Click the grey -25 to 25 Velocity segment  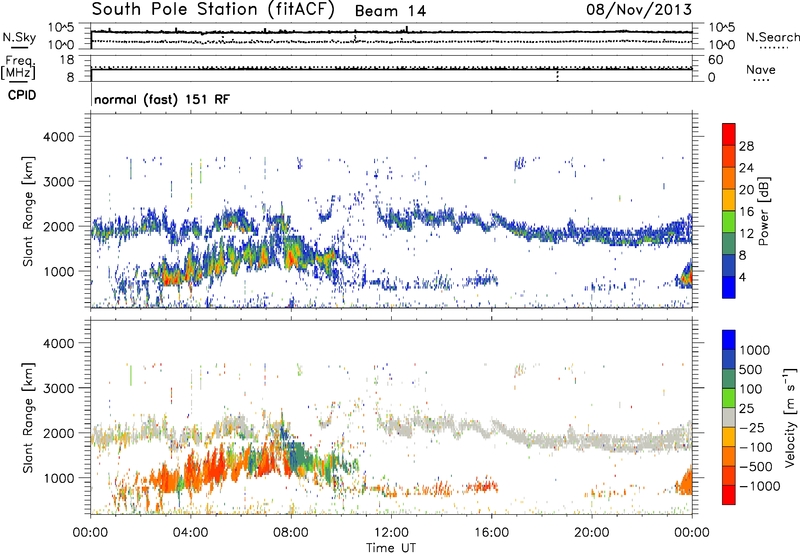tap(729, 418)
